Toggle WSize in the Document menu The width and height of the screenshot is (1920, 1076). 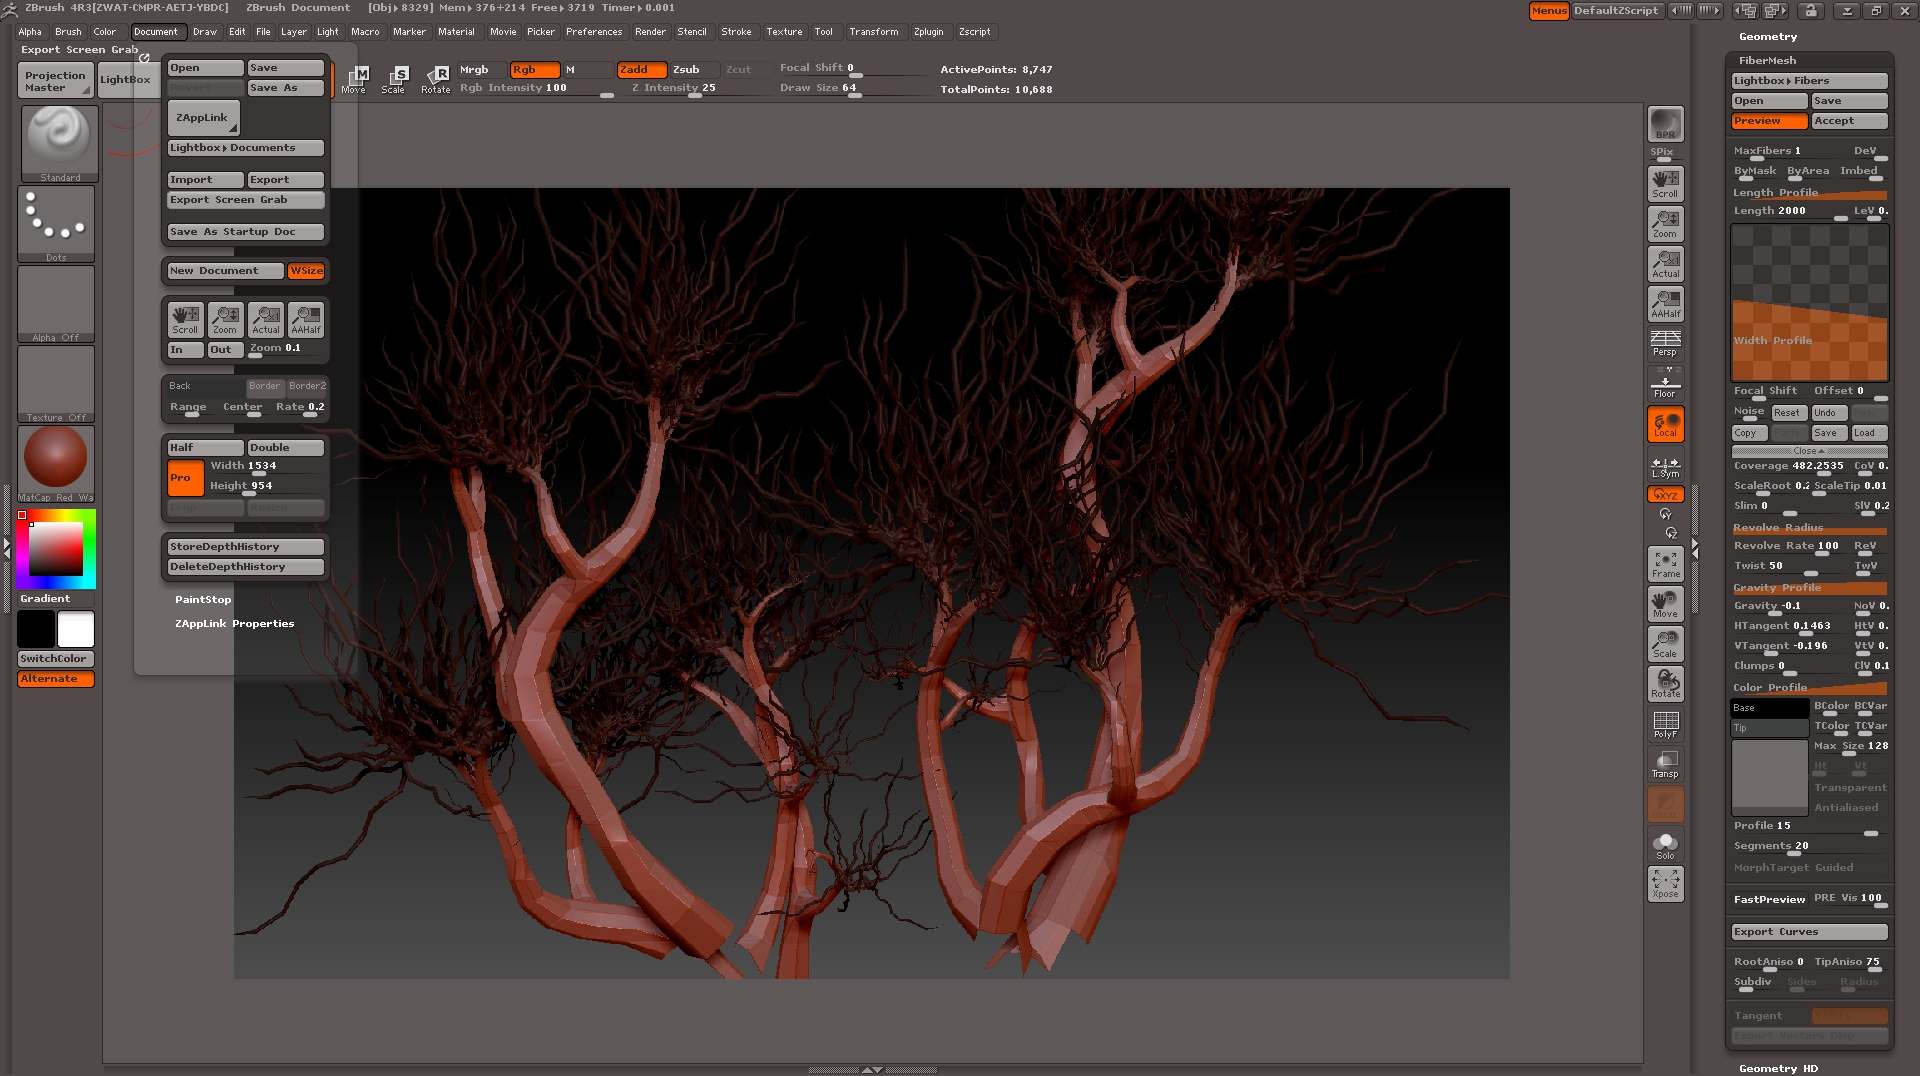coord(306,271)
